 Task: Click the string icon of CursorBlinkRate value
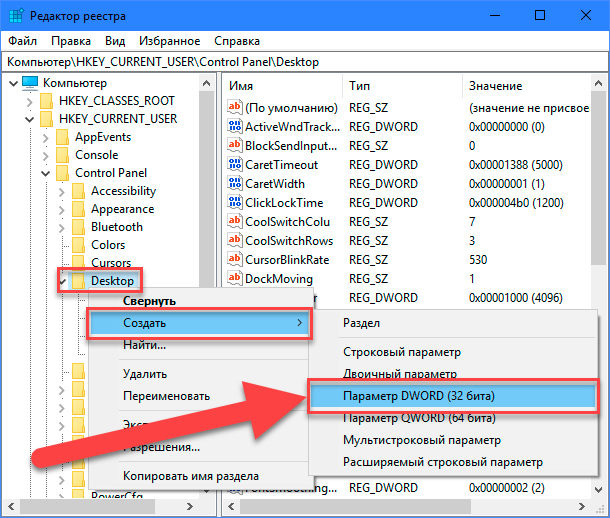click(x=235, y=259)
